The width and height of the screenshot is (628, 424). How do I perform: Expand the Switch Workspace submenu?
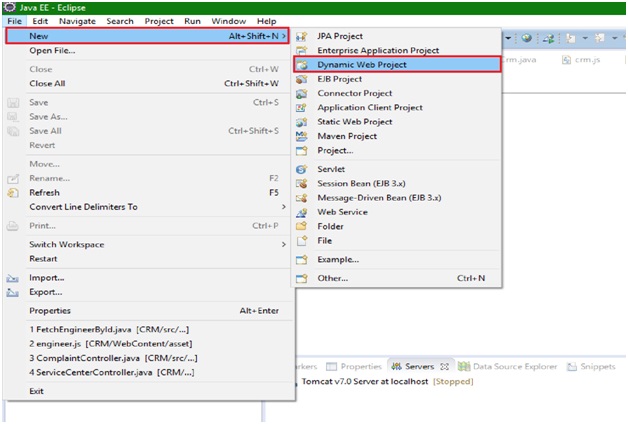(284, 245)
